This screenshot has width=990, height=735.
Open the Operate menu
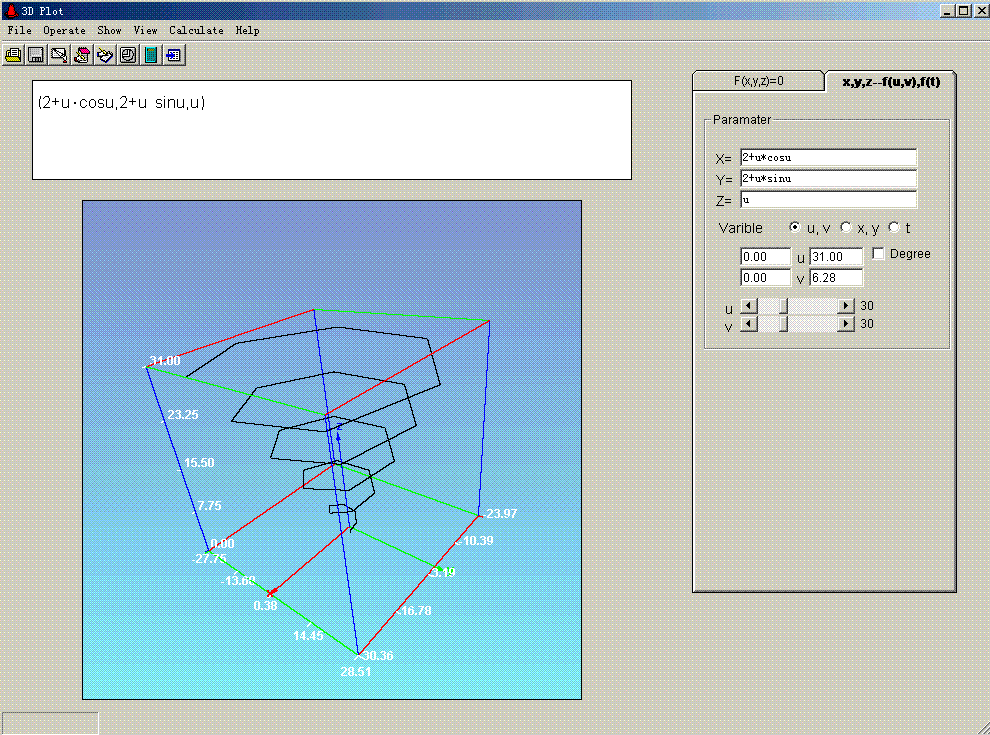[x=64, y=30]
